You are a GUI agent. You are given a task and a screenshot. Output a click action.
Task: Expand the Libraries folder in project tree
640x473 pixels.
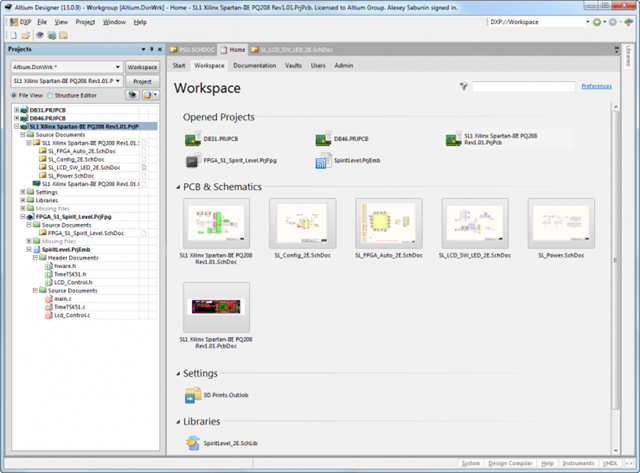(23, 200)
